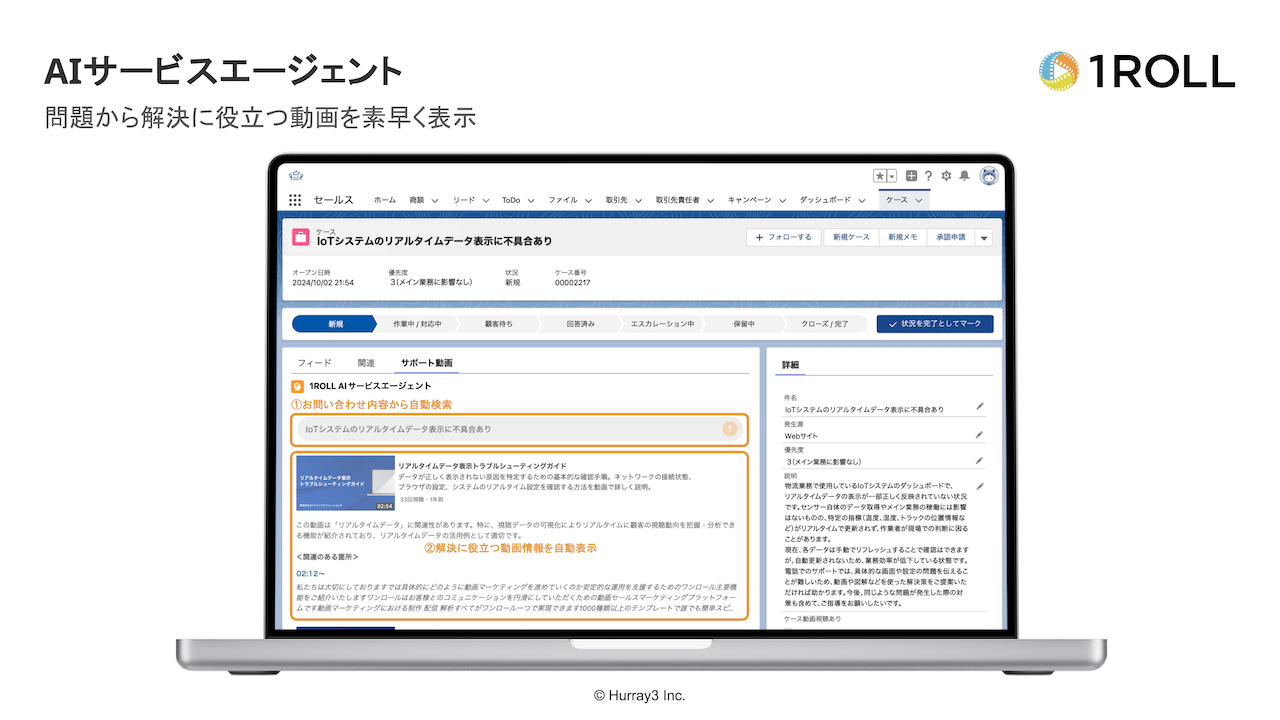Open the more actions dropdown beside 承認申請
The width and height of the screenshot is (1280, 720).
click(983, 238)
